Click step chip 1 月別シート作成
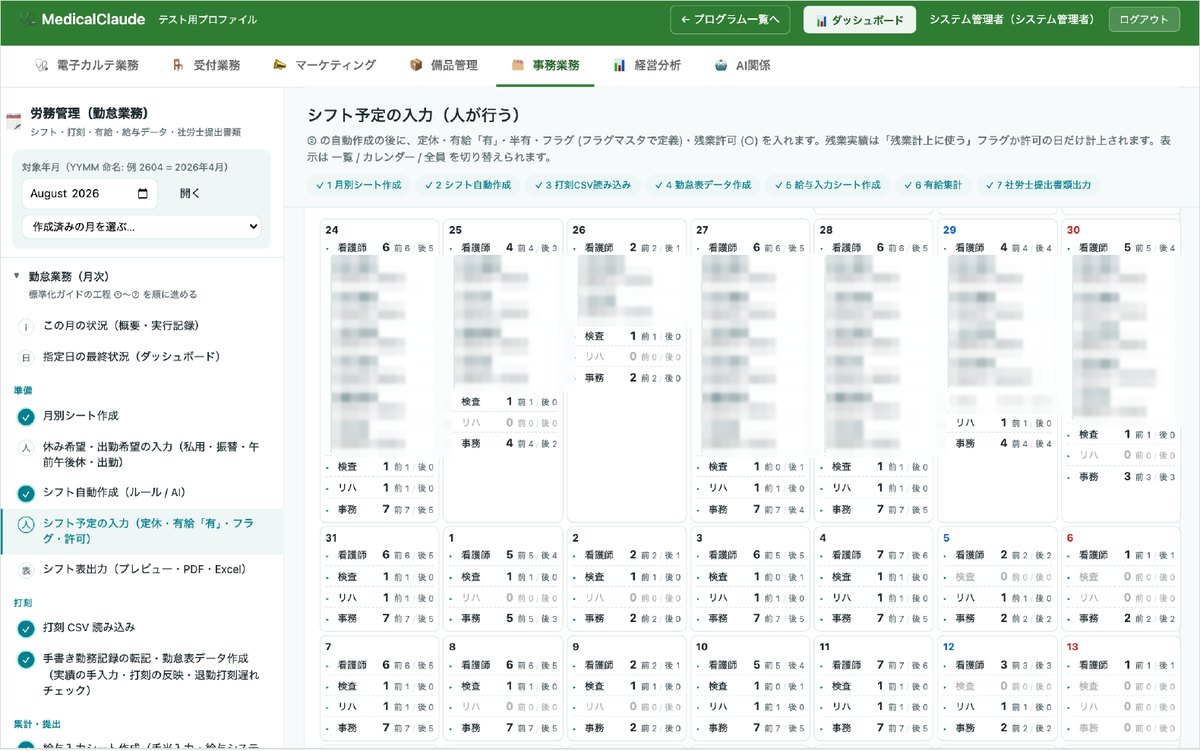 tap(358, 185)
